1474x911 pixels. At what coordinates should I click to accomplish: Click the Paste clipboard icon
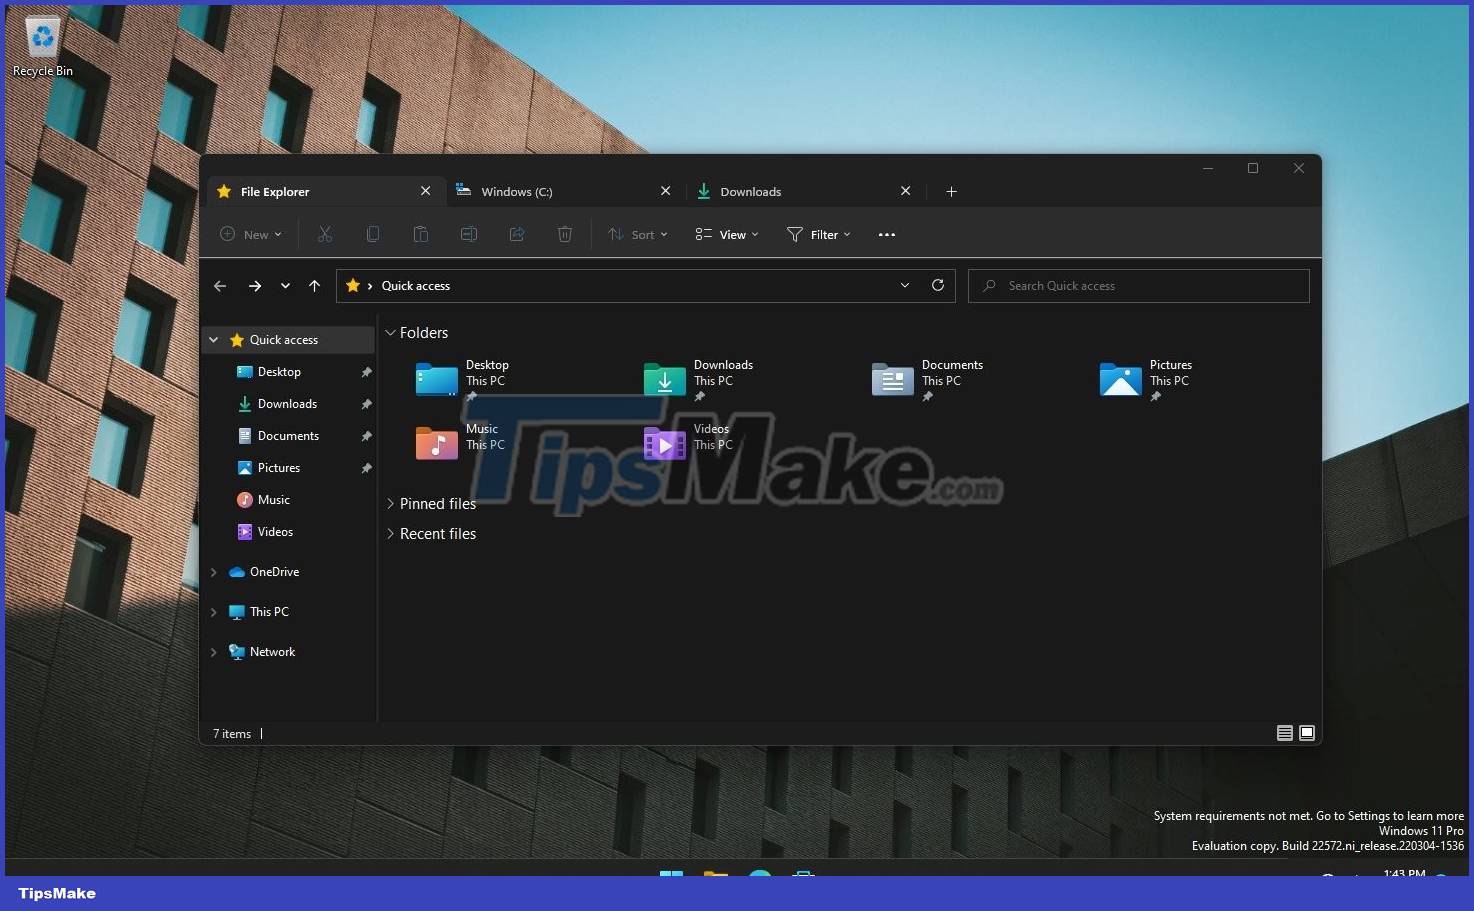click(x=421, y=234)
